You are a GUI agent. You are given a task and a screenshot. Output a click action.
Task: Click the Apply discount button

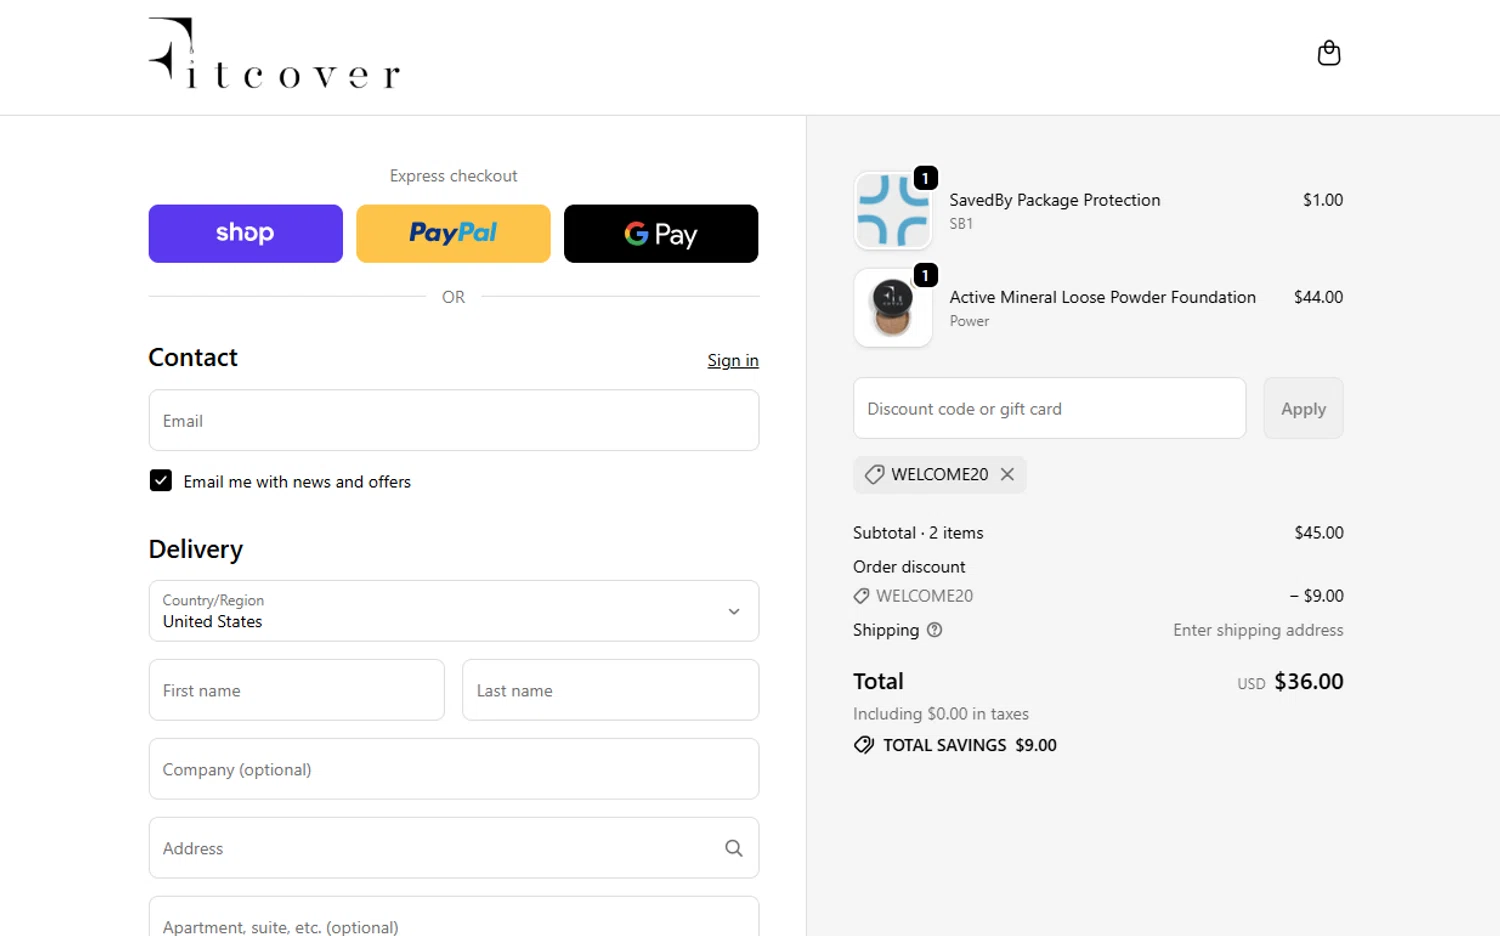point(1303,408)
